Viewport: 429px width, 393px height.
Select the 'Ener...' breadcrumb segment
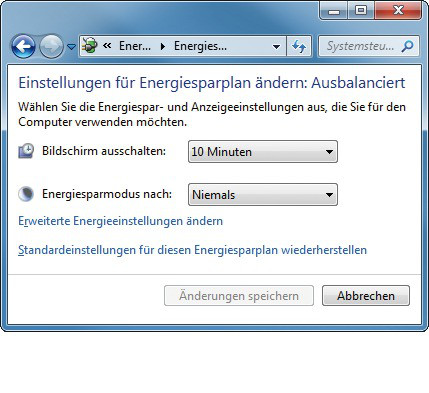coord(135,46)
